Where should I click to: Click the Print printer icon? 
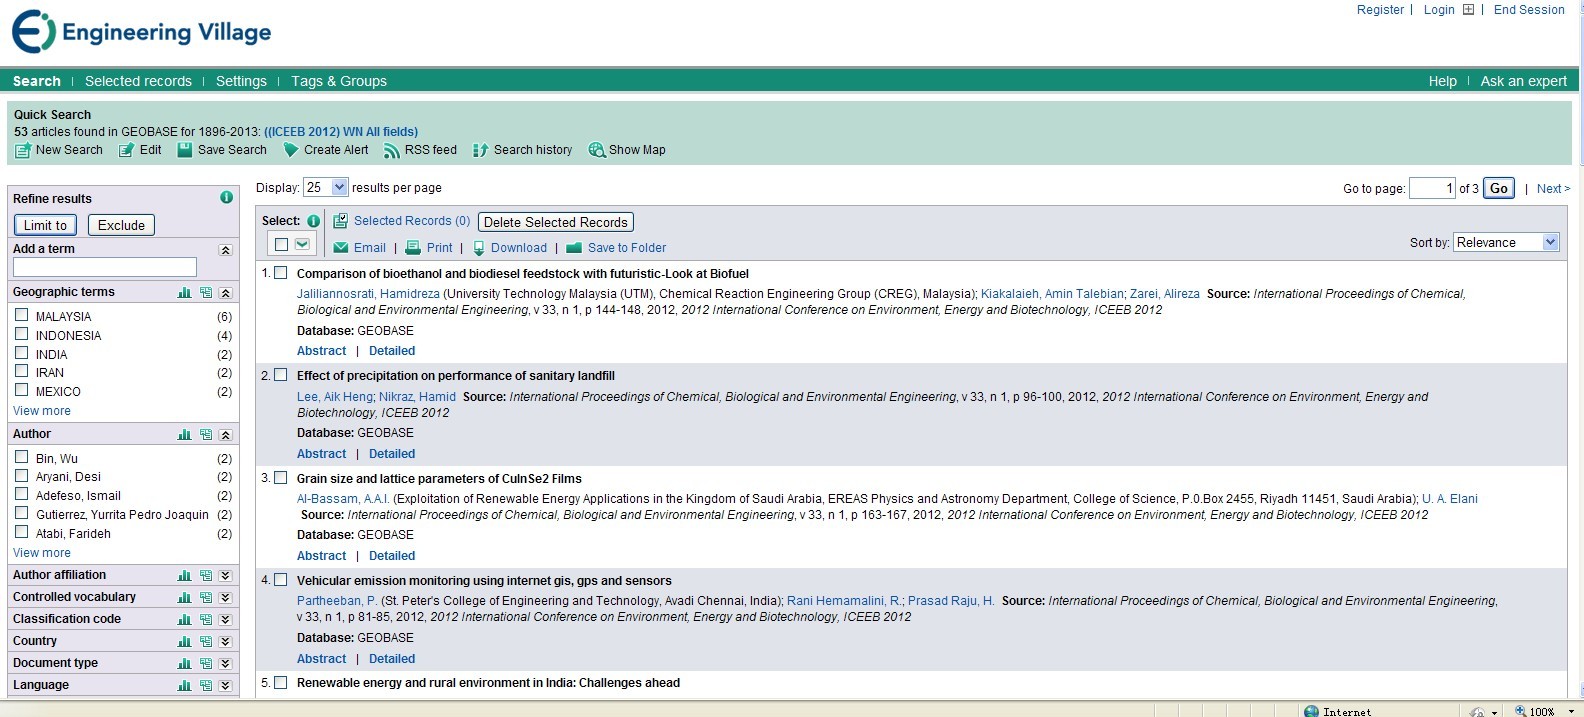[414, 248]
